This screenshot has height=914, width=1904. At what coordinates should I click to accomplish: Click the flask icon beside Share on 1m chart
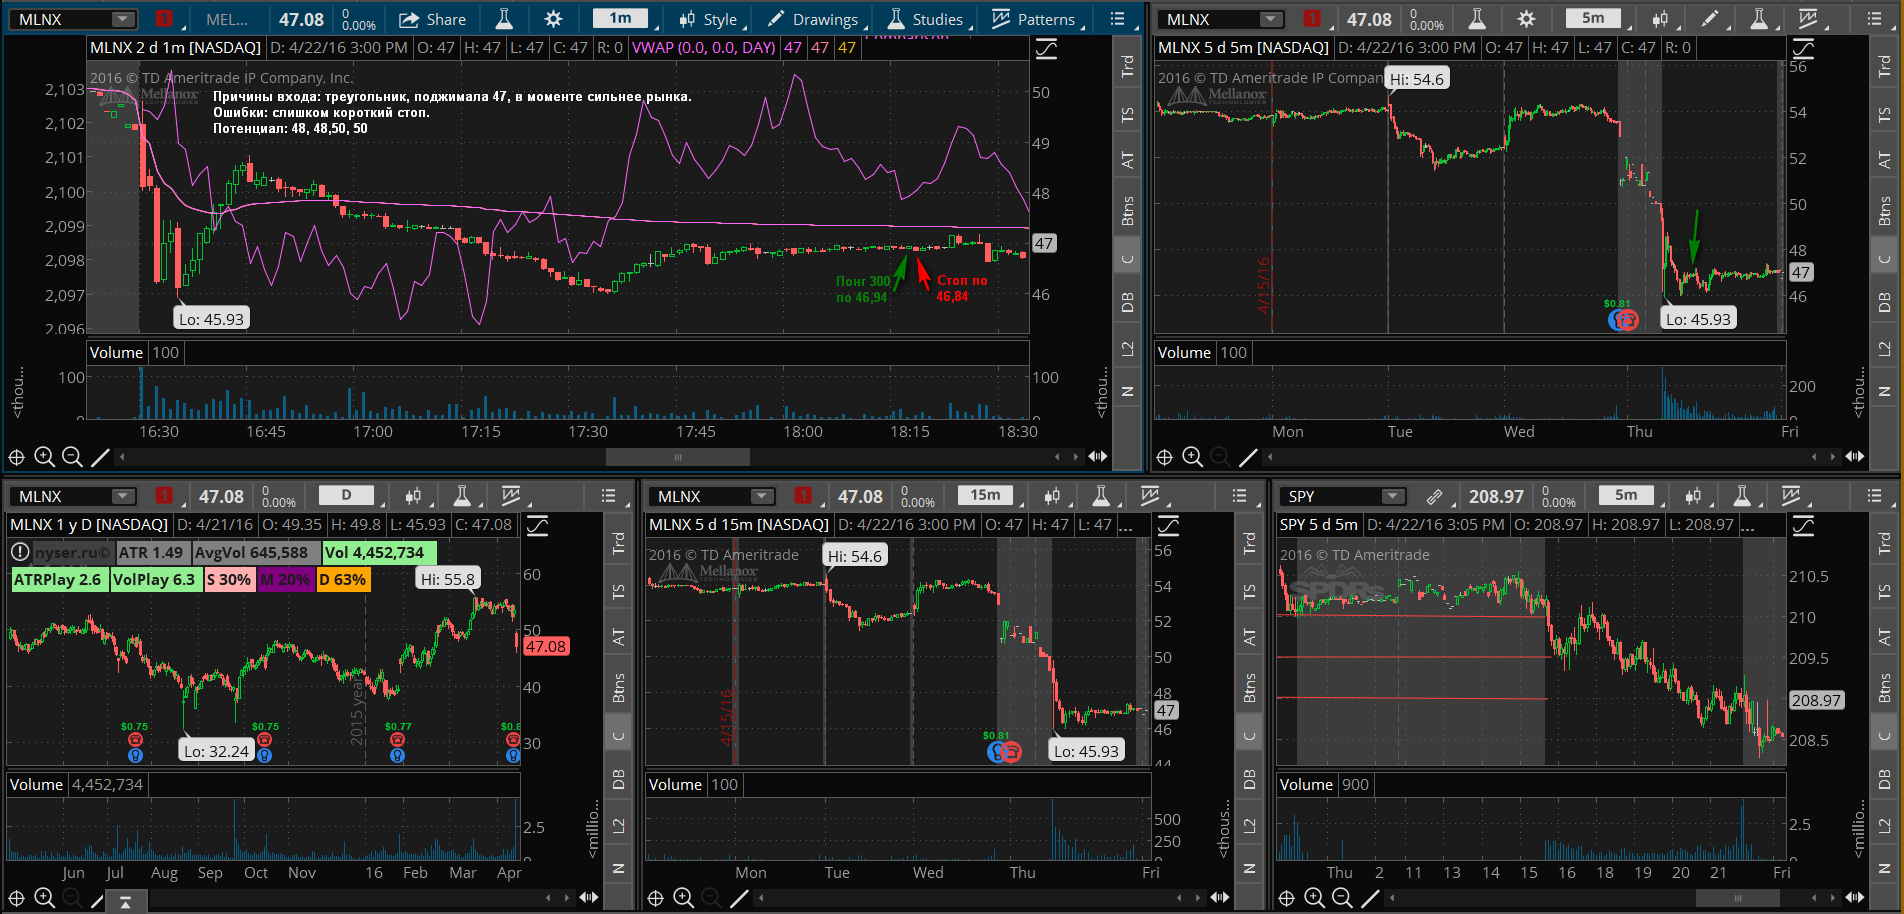coord(504,19)
